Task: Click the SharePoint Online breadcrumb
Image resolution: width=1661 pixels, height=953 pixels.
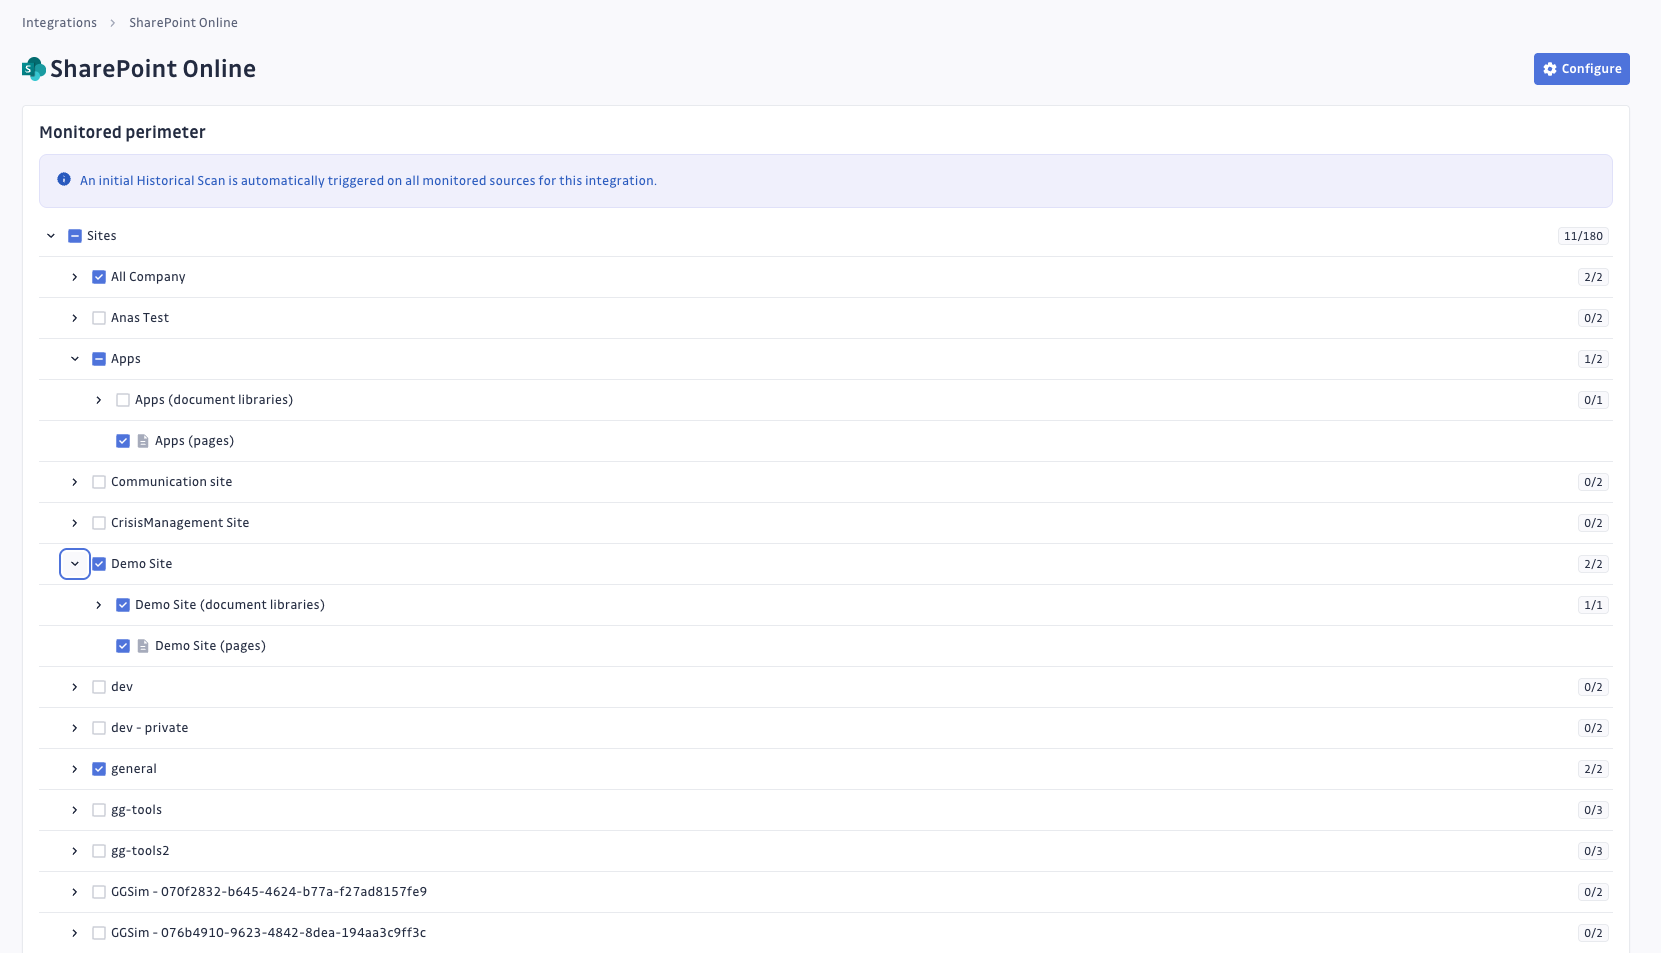Action: click(183, 23)
